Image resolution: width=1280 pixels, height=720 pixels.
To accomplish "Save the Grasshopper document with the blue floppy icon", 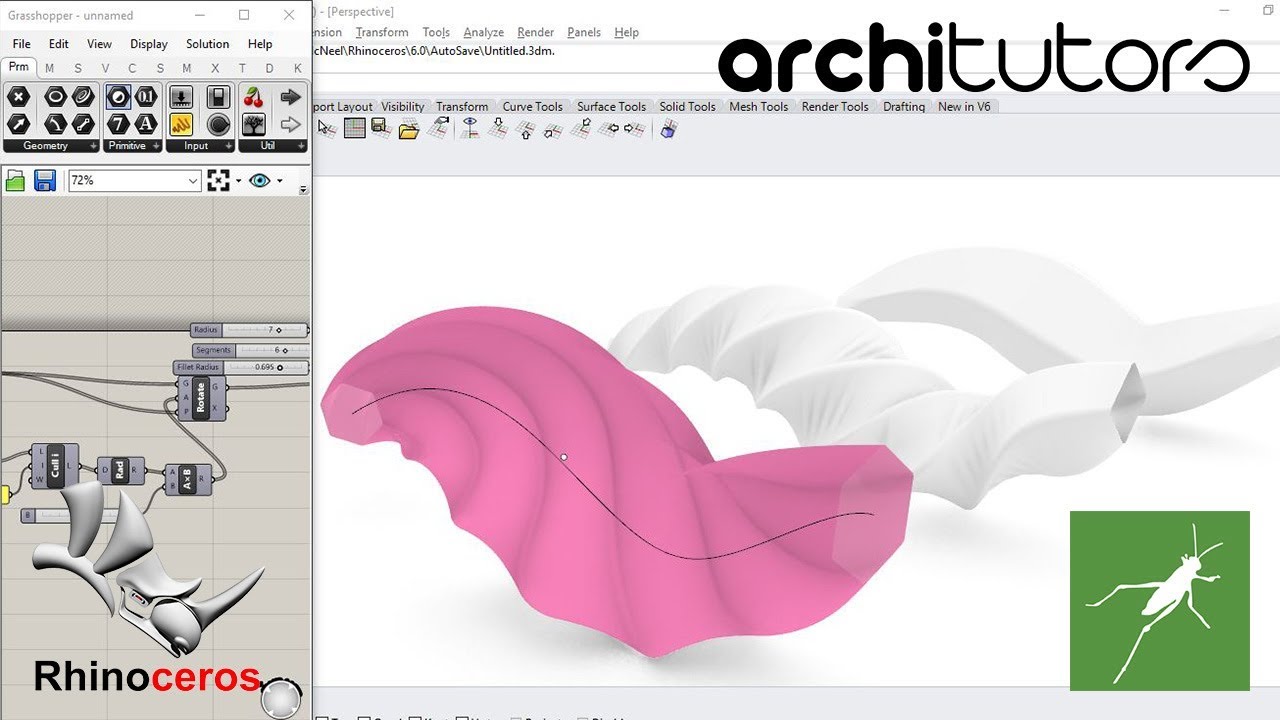I will pyautogui.click(x=44, y=181).
